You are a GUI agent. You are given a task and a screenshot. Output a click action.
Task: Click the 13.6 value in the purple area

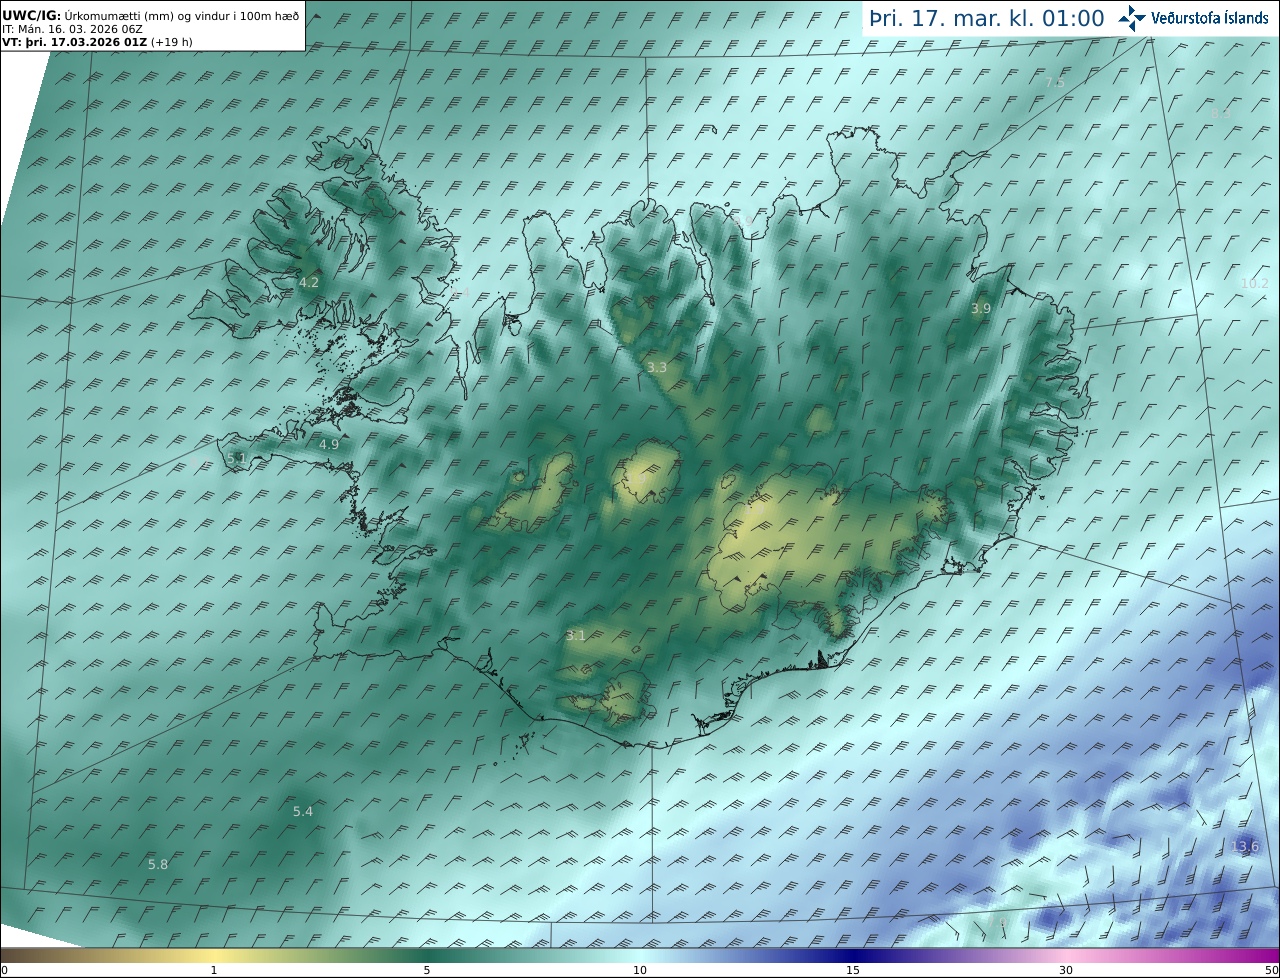pyautogui.click(x=1245, y=847)
